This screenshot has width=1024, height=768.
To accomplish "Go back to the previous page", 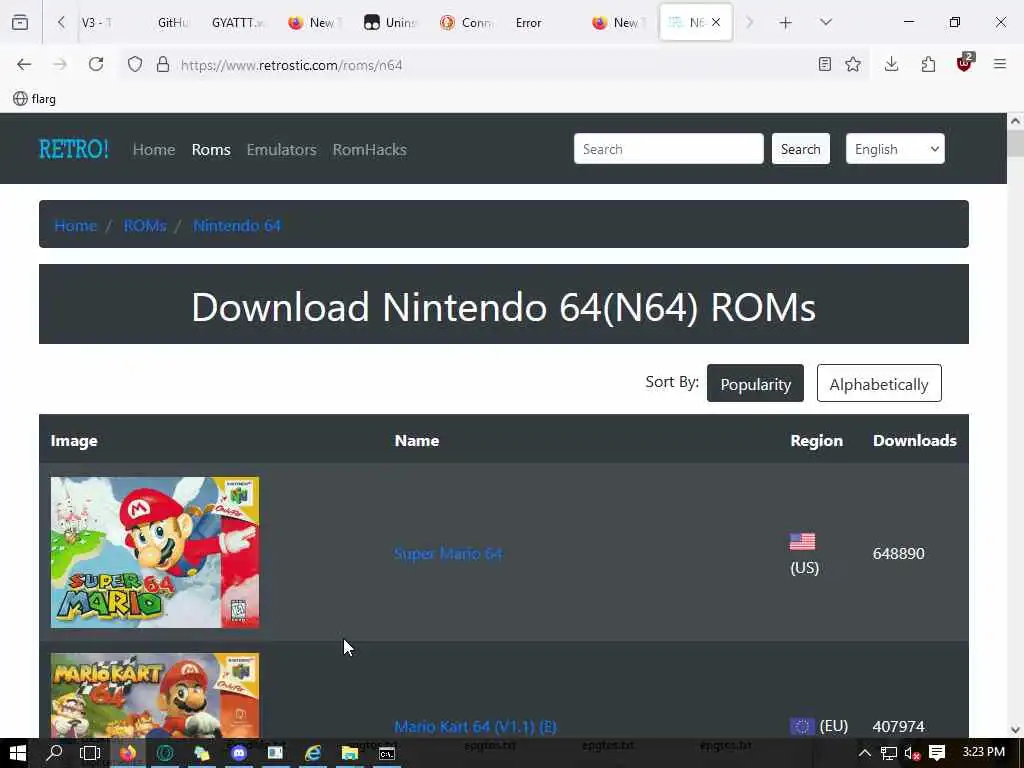I will (24, 65).
